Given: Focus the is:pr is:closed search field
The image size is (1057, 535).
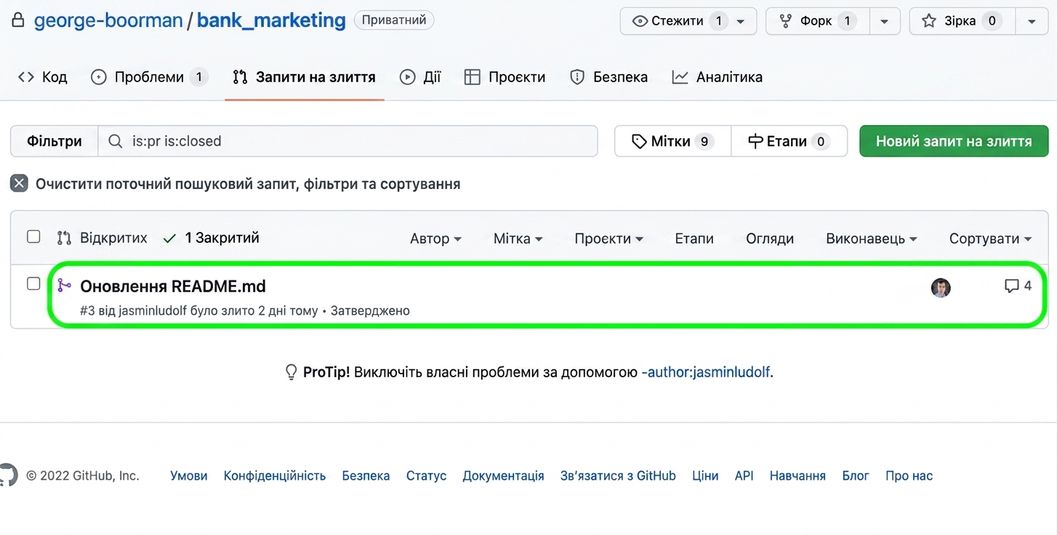Looking at the screenshot, I should coord(348,141).
